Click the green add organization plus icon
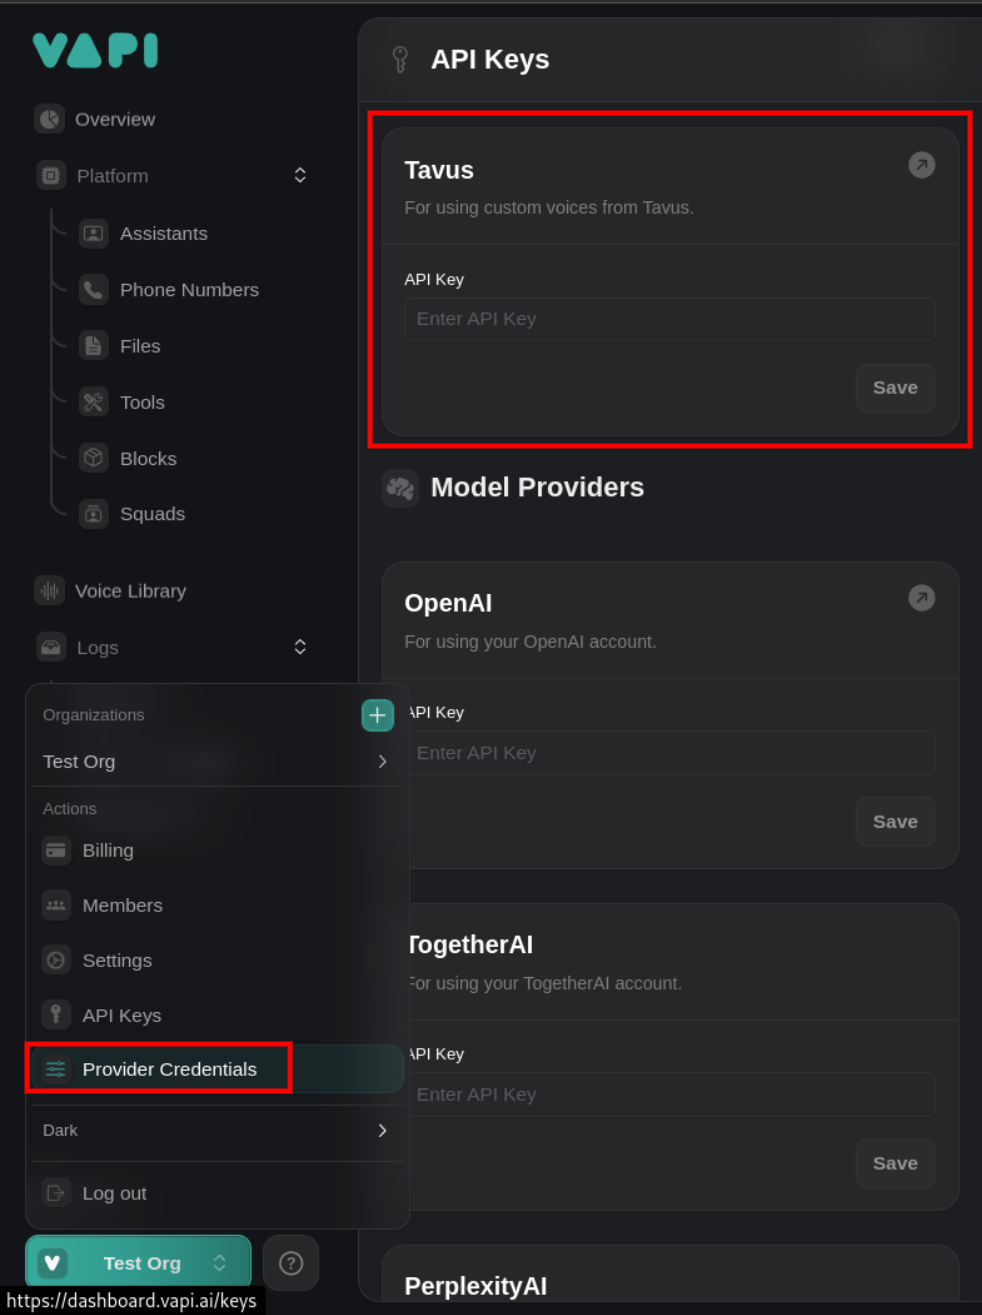The image size is (982, 1315). point(377,715)
